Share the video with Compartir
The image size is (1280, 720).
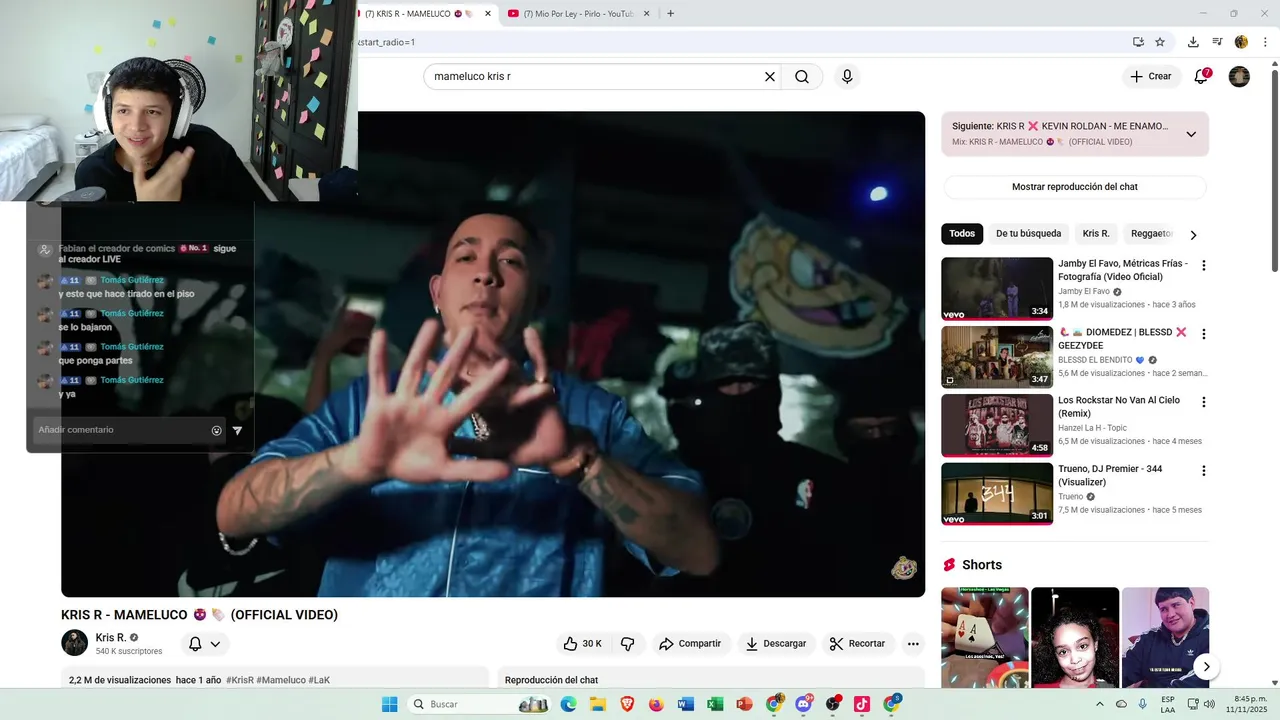point(690,644)
